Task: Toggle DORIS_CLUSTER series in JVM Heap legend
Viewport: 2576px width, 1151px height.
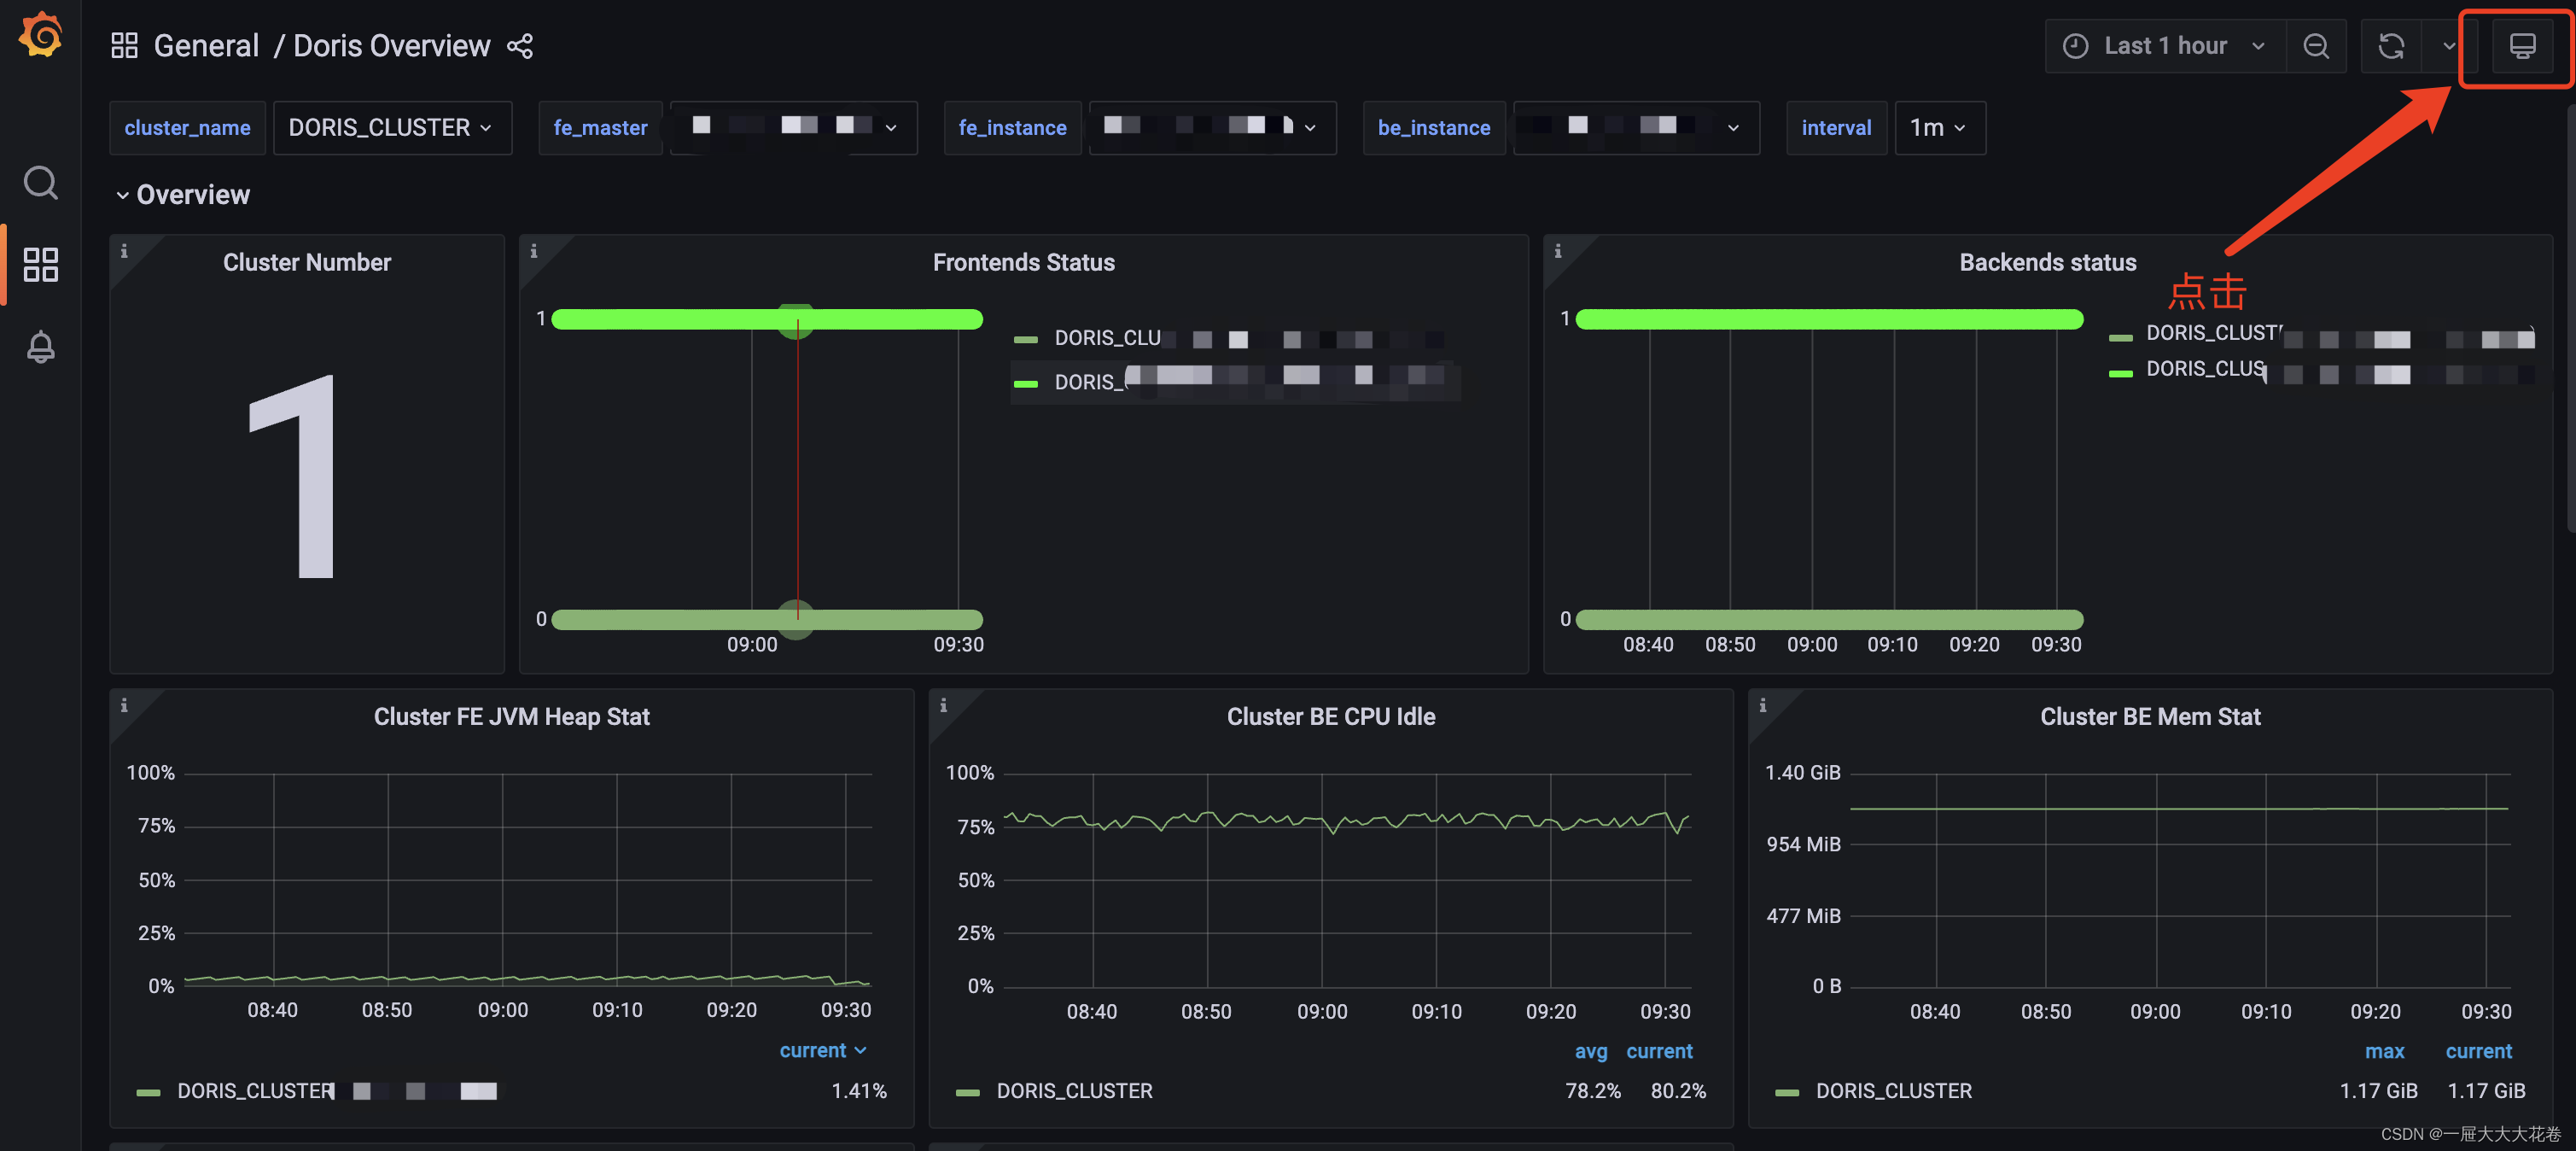Action: [338, 1091]
